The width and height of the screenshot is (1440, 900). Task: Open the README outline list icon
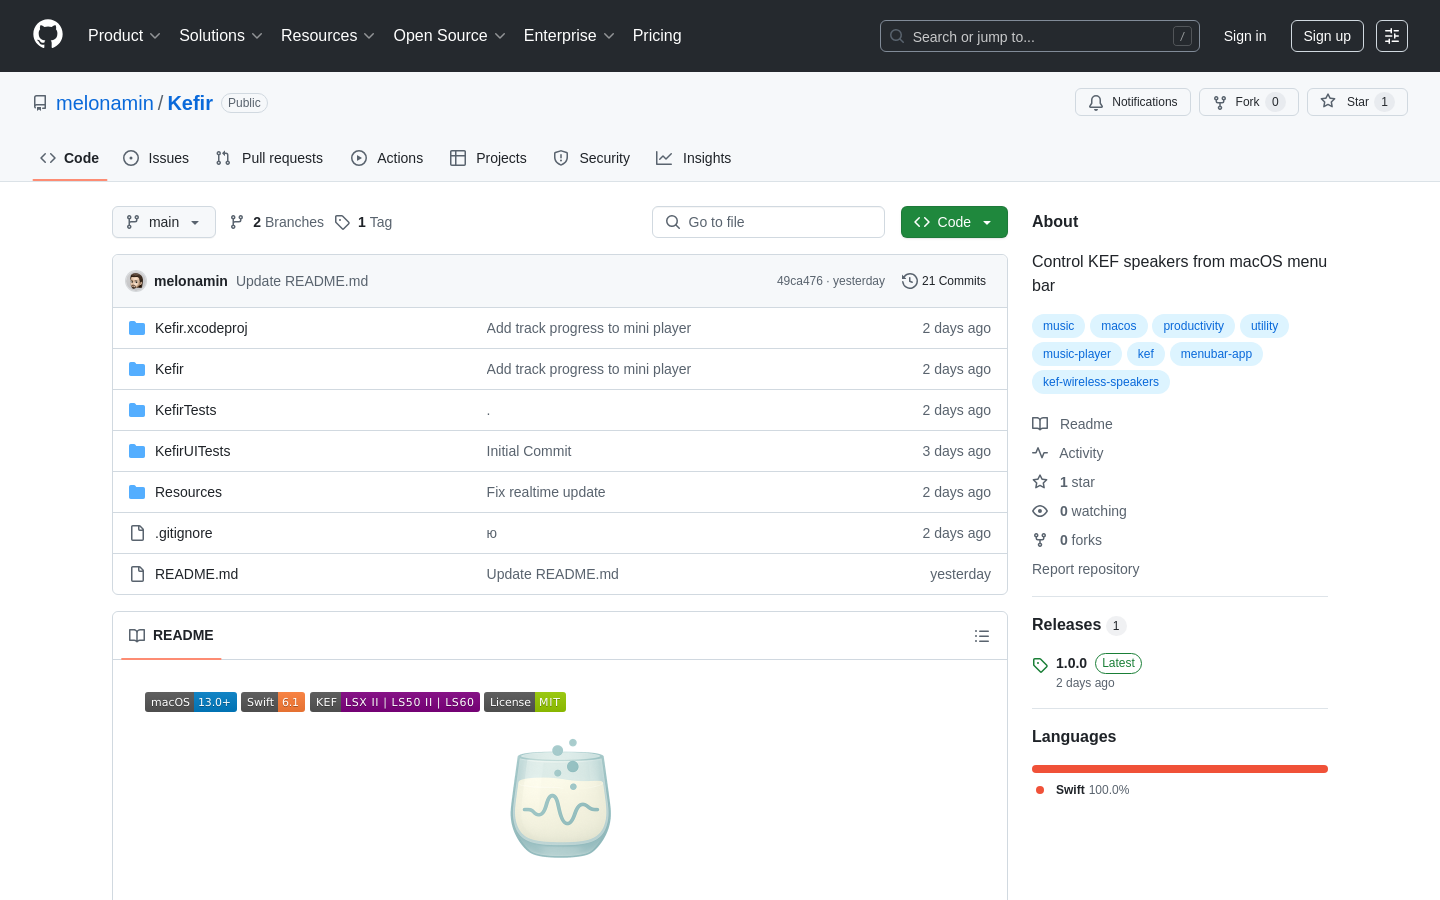click(982, 636)
